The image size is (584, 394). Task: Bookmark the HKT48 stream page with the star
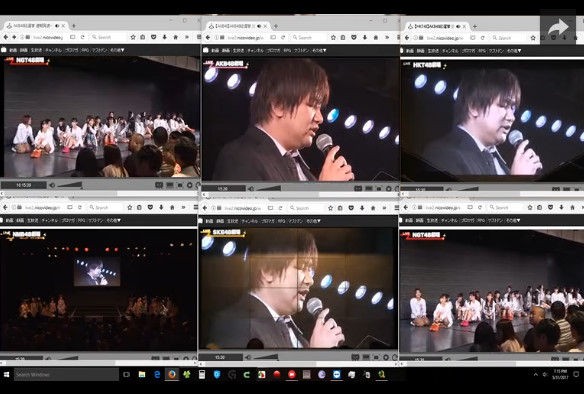(x=533, y=38)
